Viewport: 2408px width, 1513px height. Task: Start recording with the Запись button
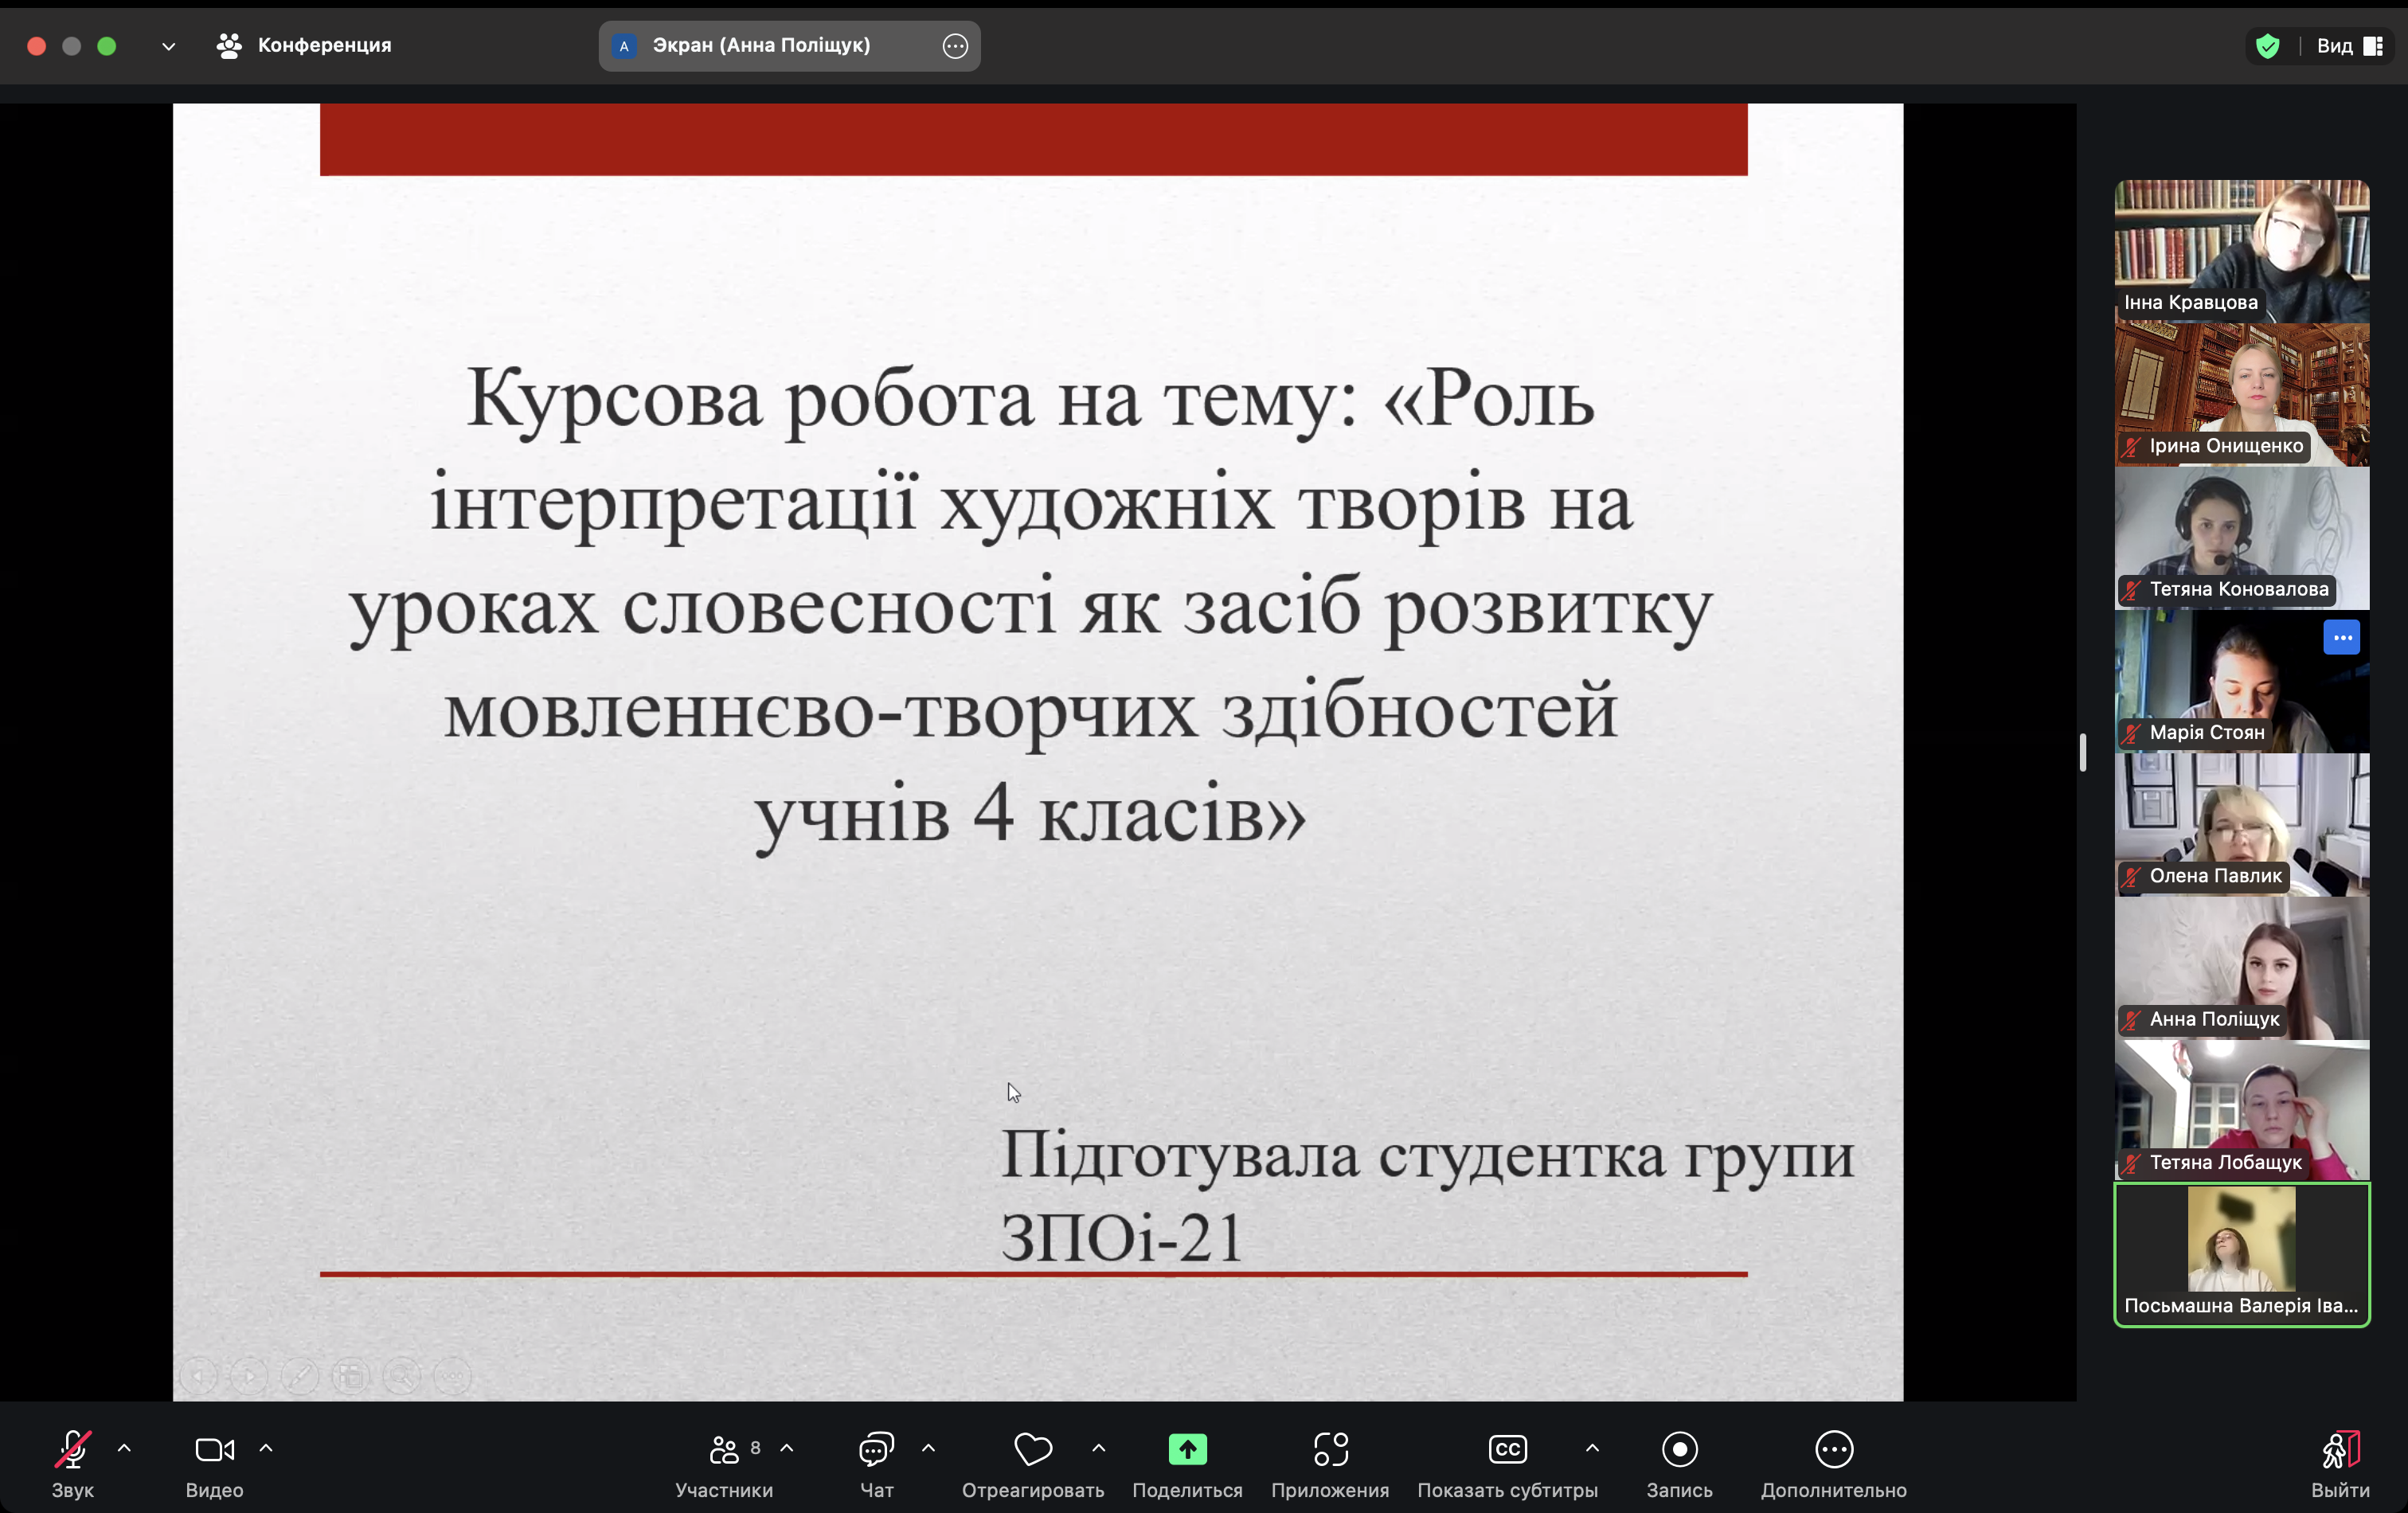click(x=1679, y=1451)
